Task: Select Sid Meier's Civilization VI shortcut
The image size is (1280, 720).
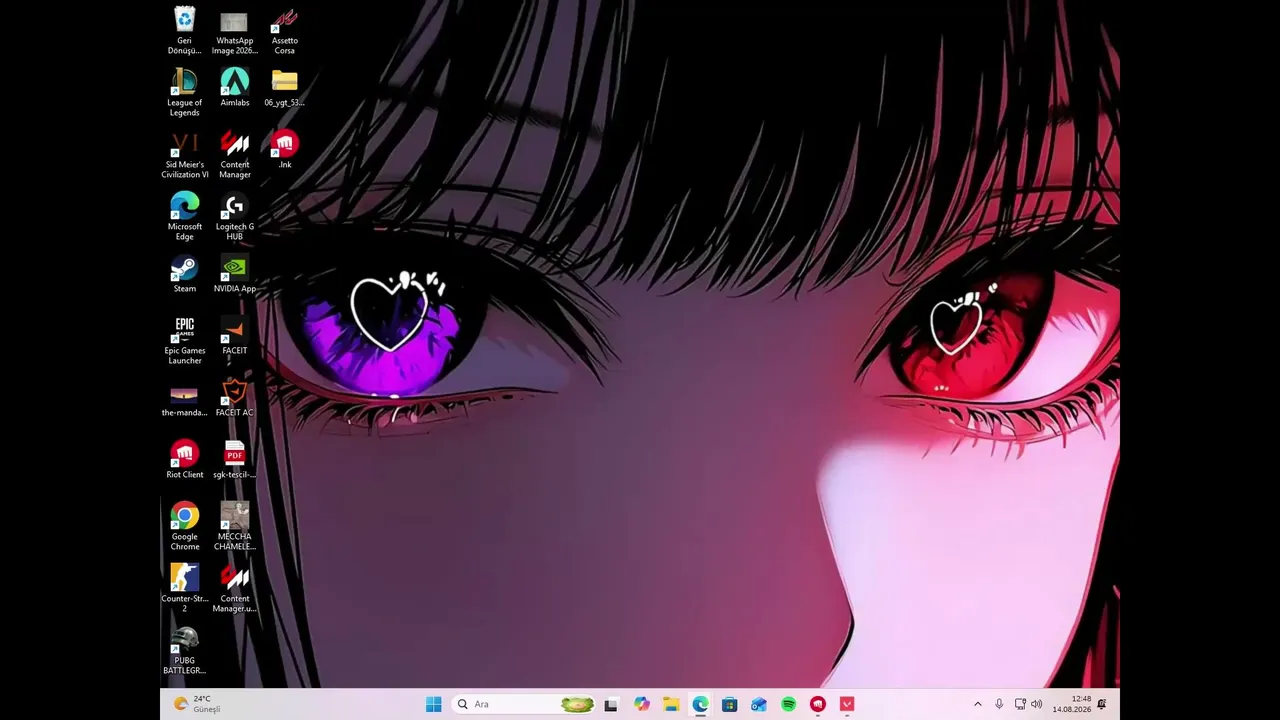Action: pos(185,155)
